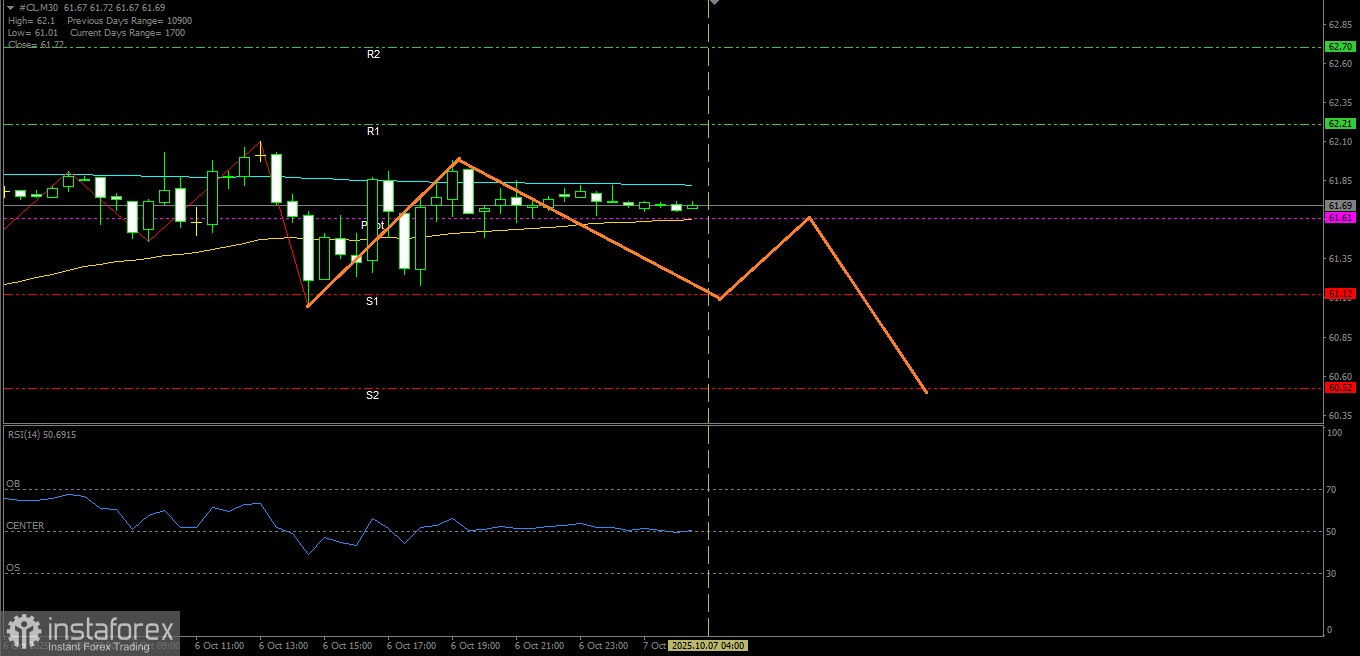Click the #CL,M30 chart title dropdown arrow

point(10,7)
